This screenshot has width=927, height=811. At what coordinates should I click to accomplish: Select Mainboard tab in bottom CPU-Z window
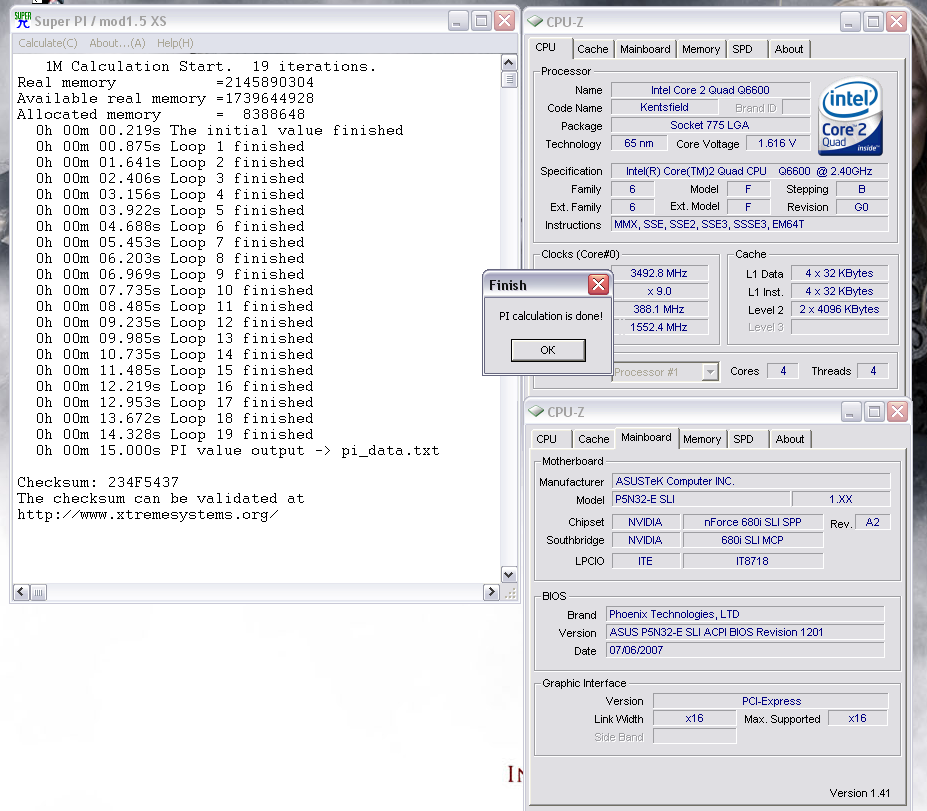[x=646, y=437]
